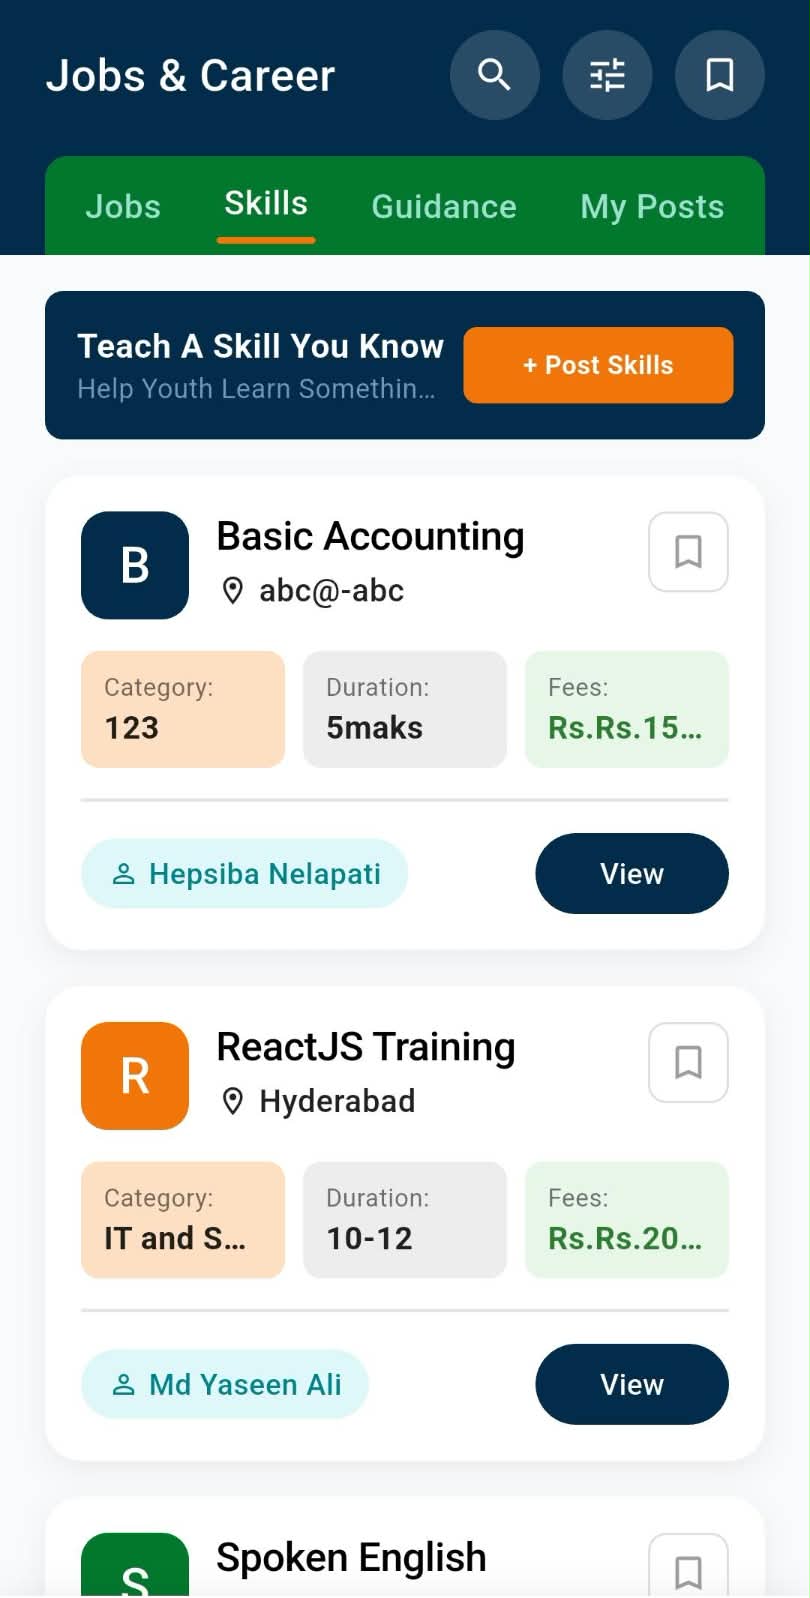Bookmark the Basic Accounting skill
This screenshot has height=1598, width=810.
[x=688, y=552]
